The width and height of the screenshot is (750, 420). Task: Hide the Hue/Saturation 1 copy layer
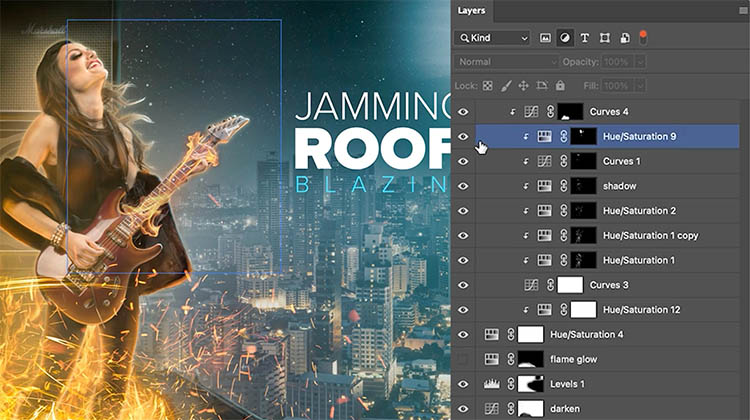(463, 236)
